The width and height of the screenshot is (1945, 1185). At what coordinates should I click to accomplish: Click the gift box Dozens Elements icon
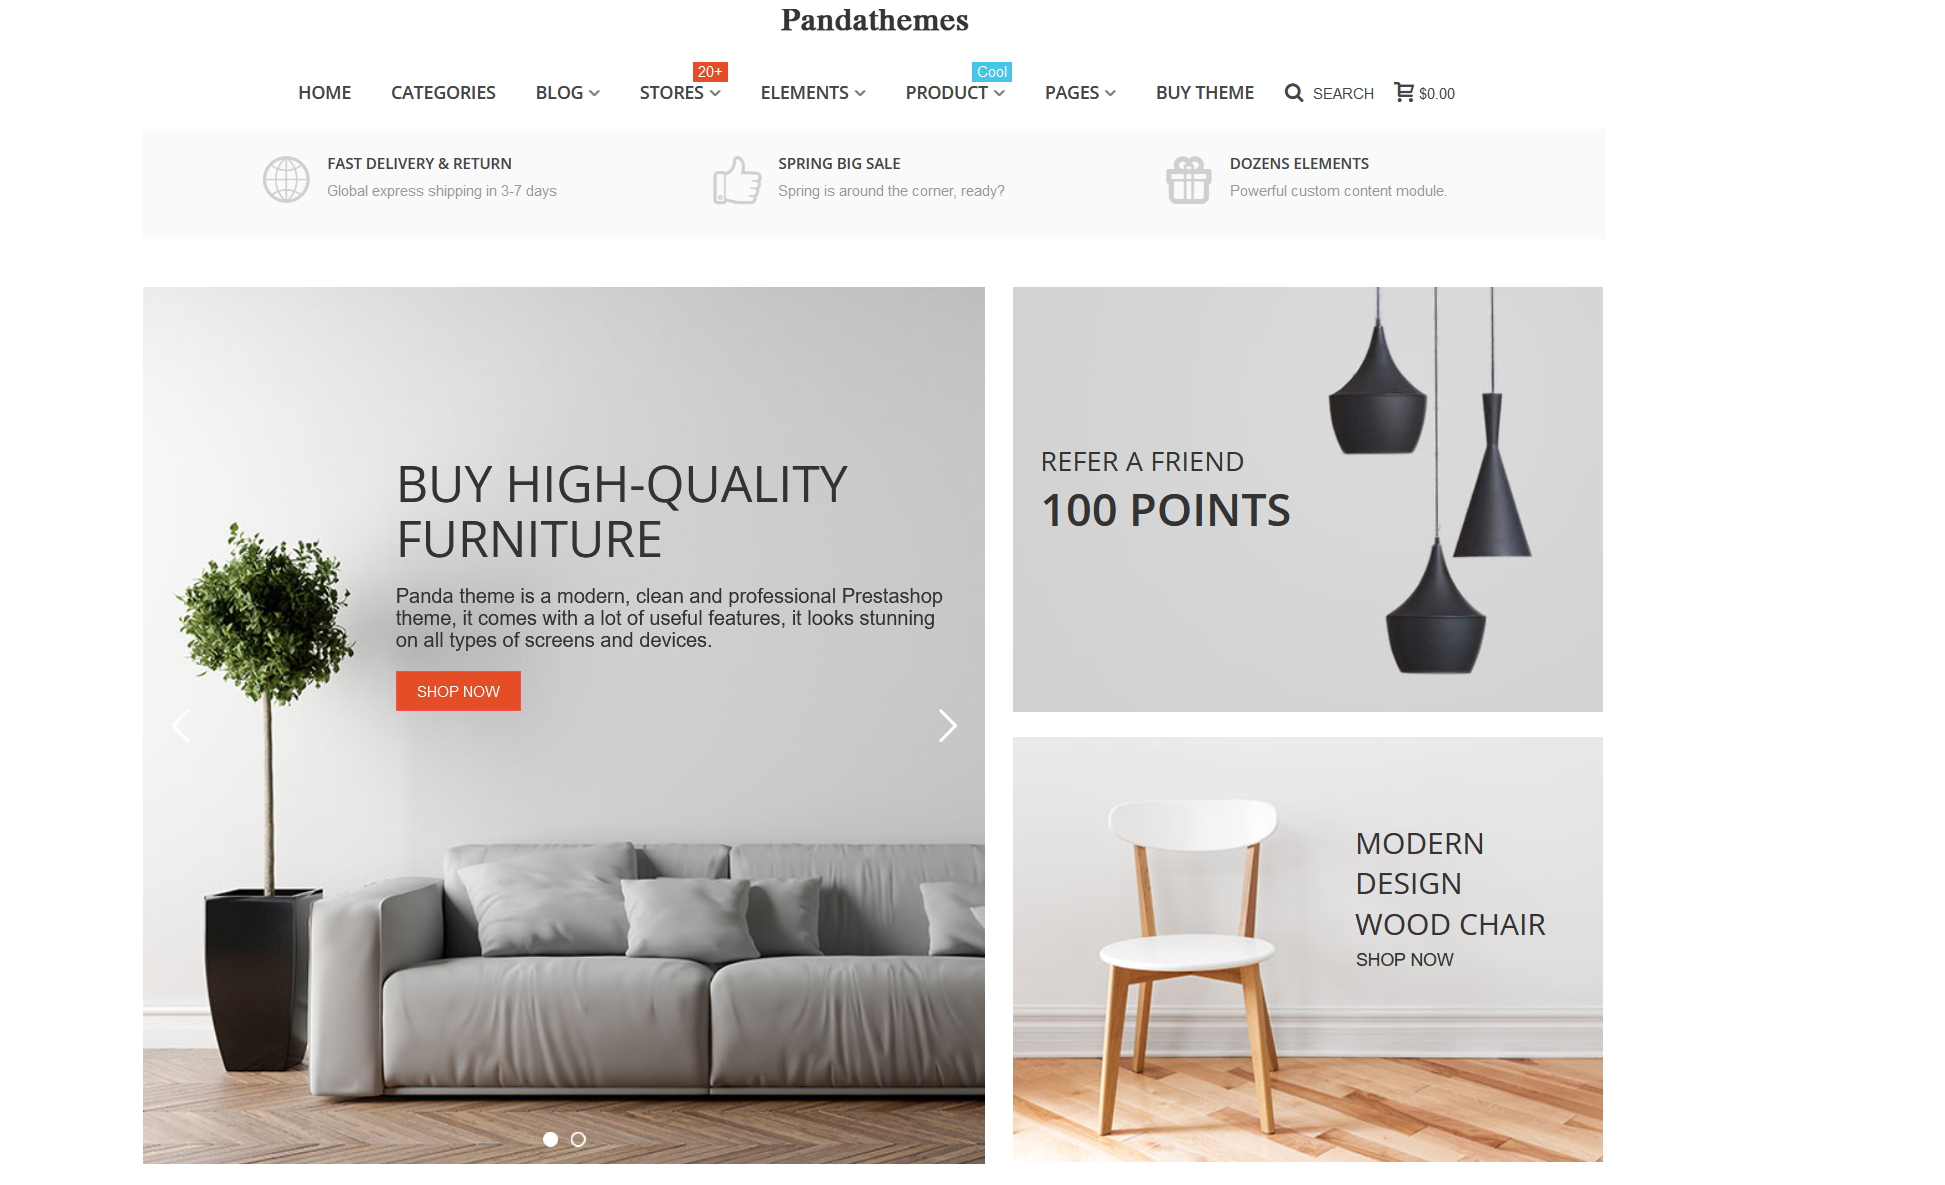click(x=1189, y=180)
